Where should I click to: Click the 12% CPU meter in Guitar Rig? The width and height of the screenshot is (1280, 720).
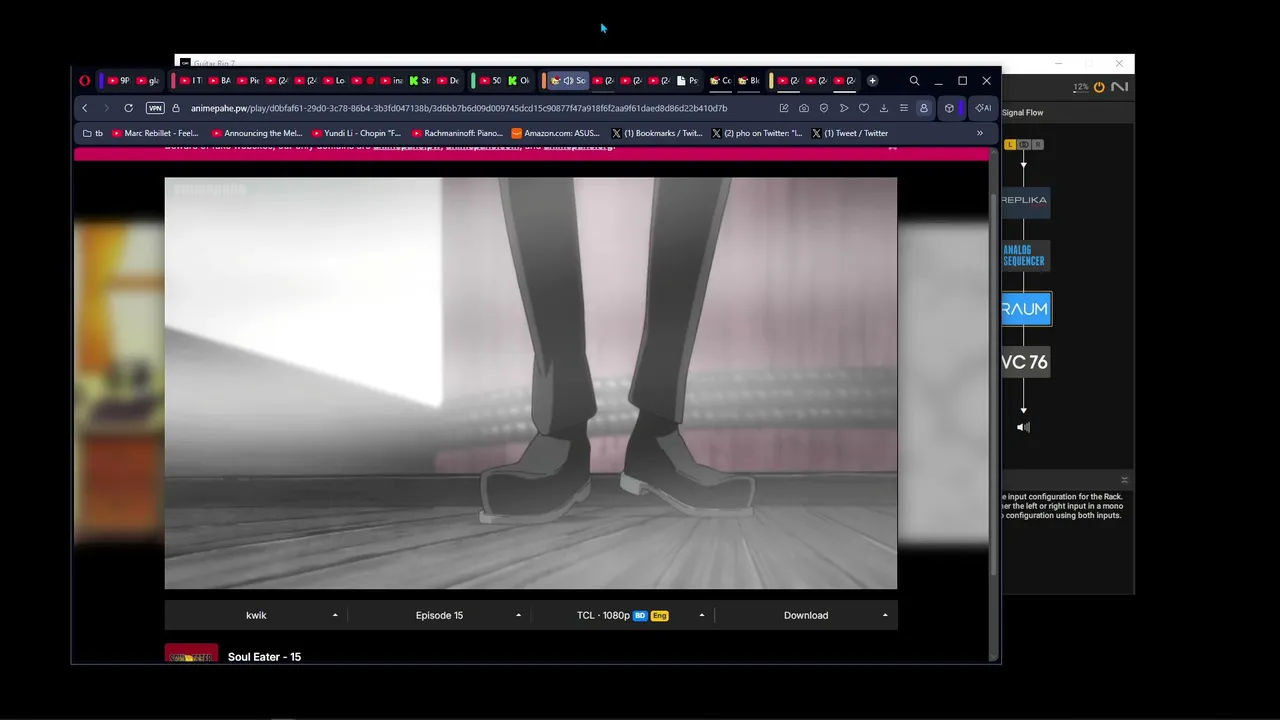click(1080, 87)
